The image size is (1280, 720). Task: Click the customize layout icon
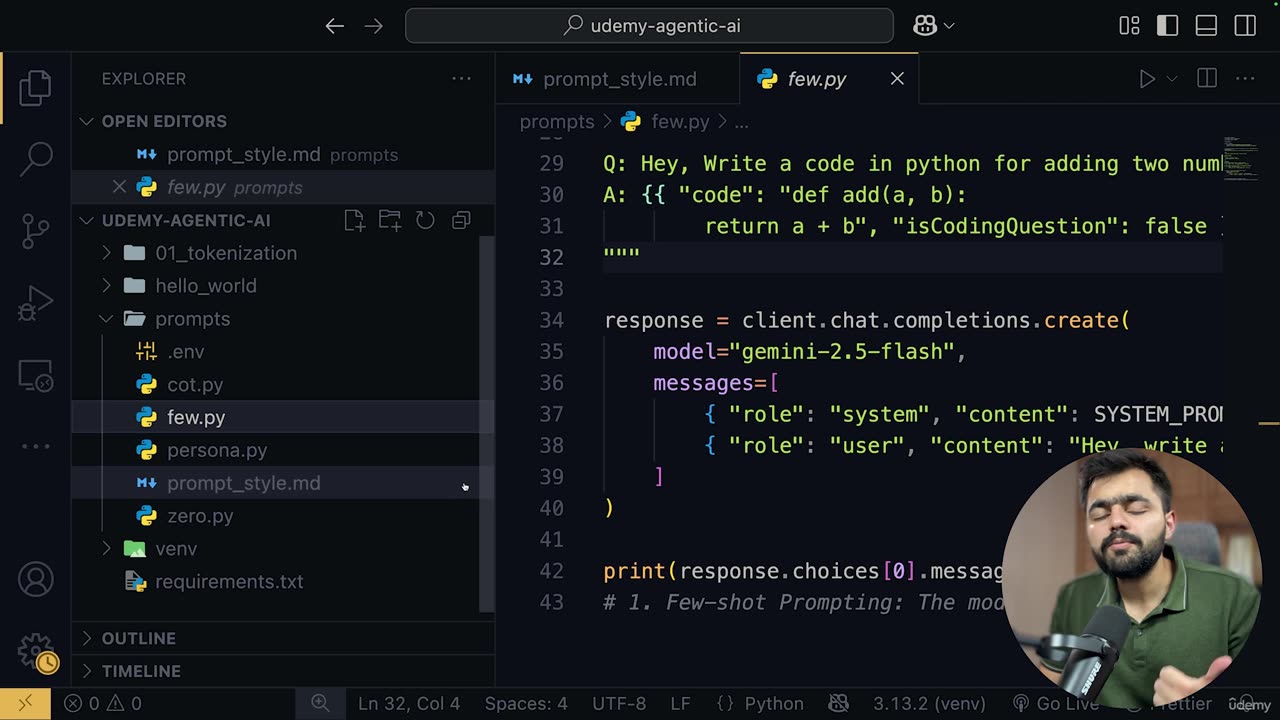coord(1129,26)
